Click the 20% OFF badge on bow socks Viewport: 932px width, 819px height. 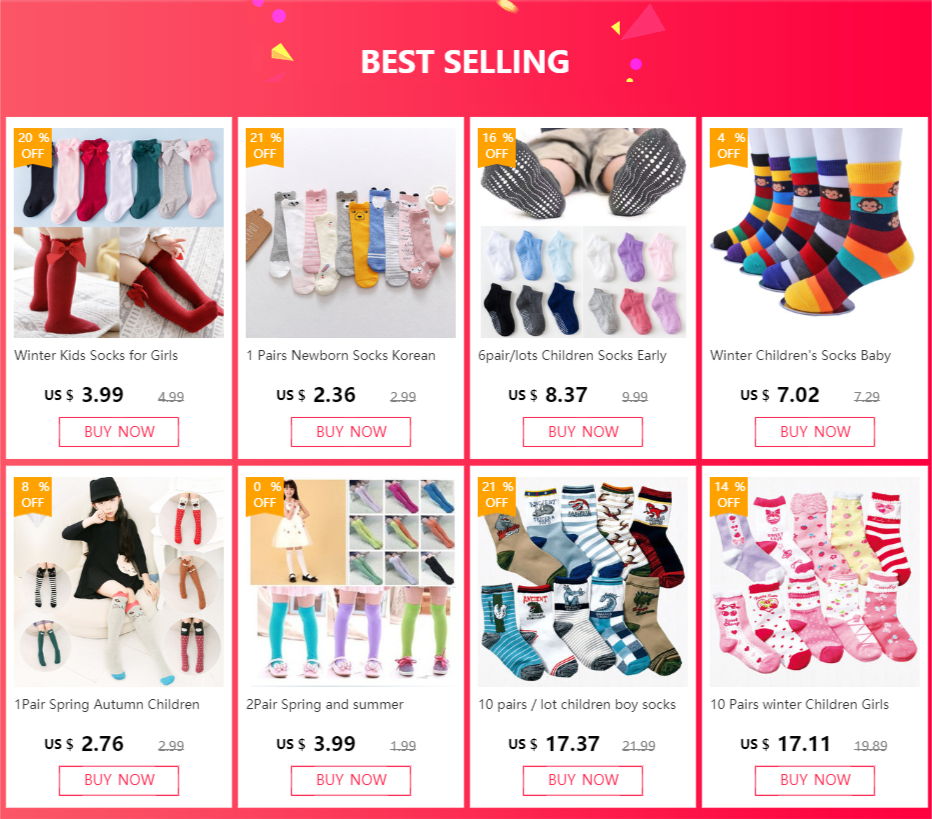[x=33, y=147]
